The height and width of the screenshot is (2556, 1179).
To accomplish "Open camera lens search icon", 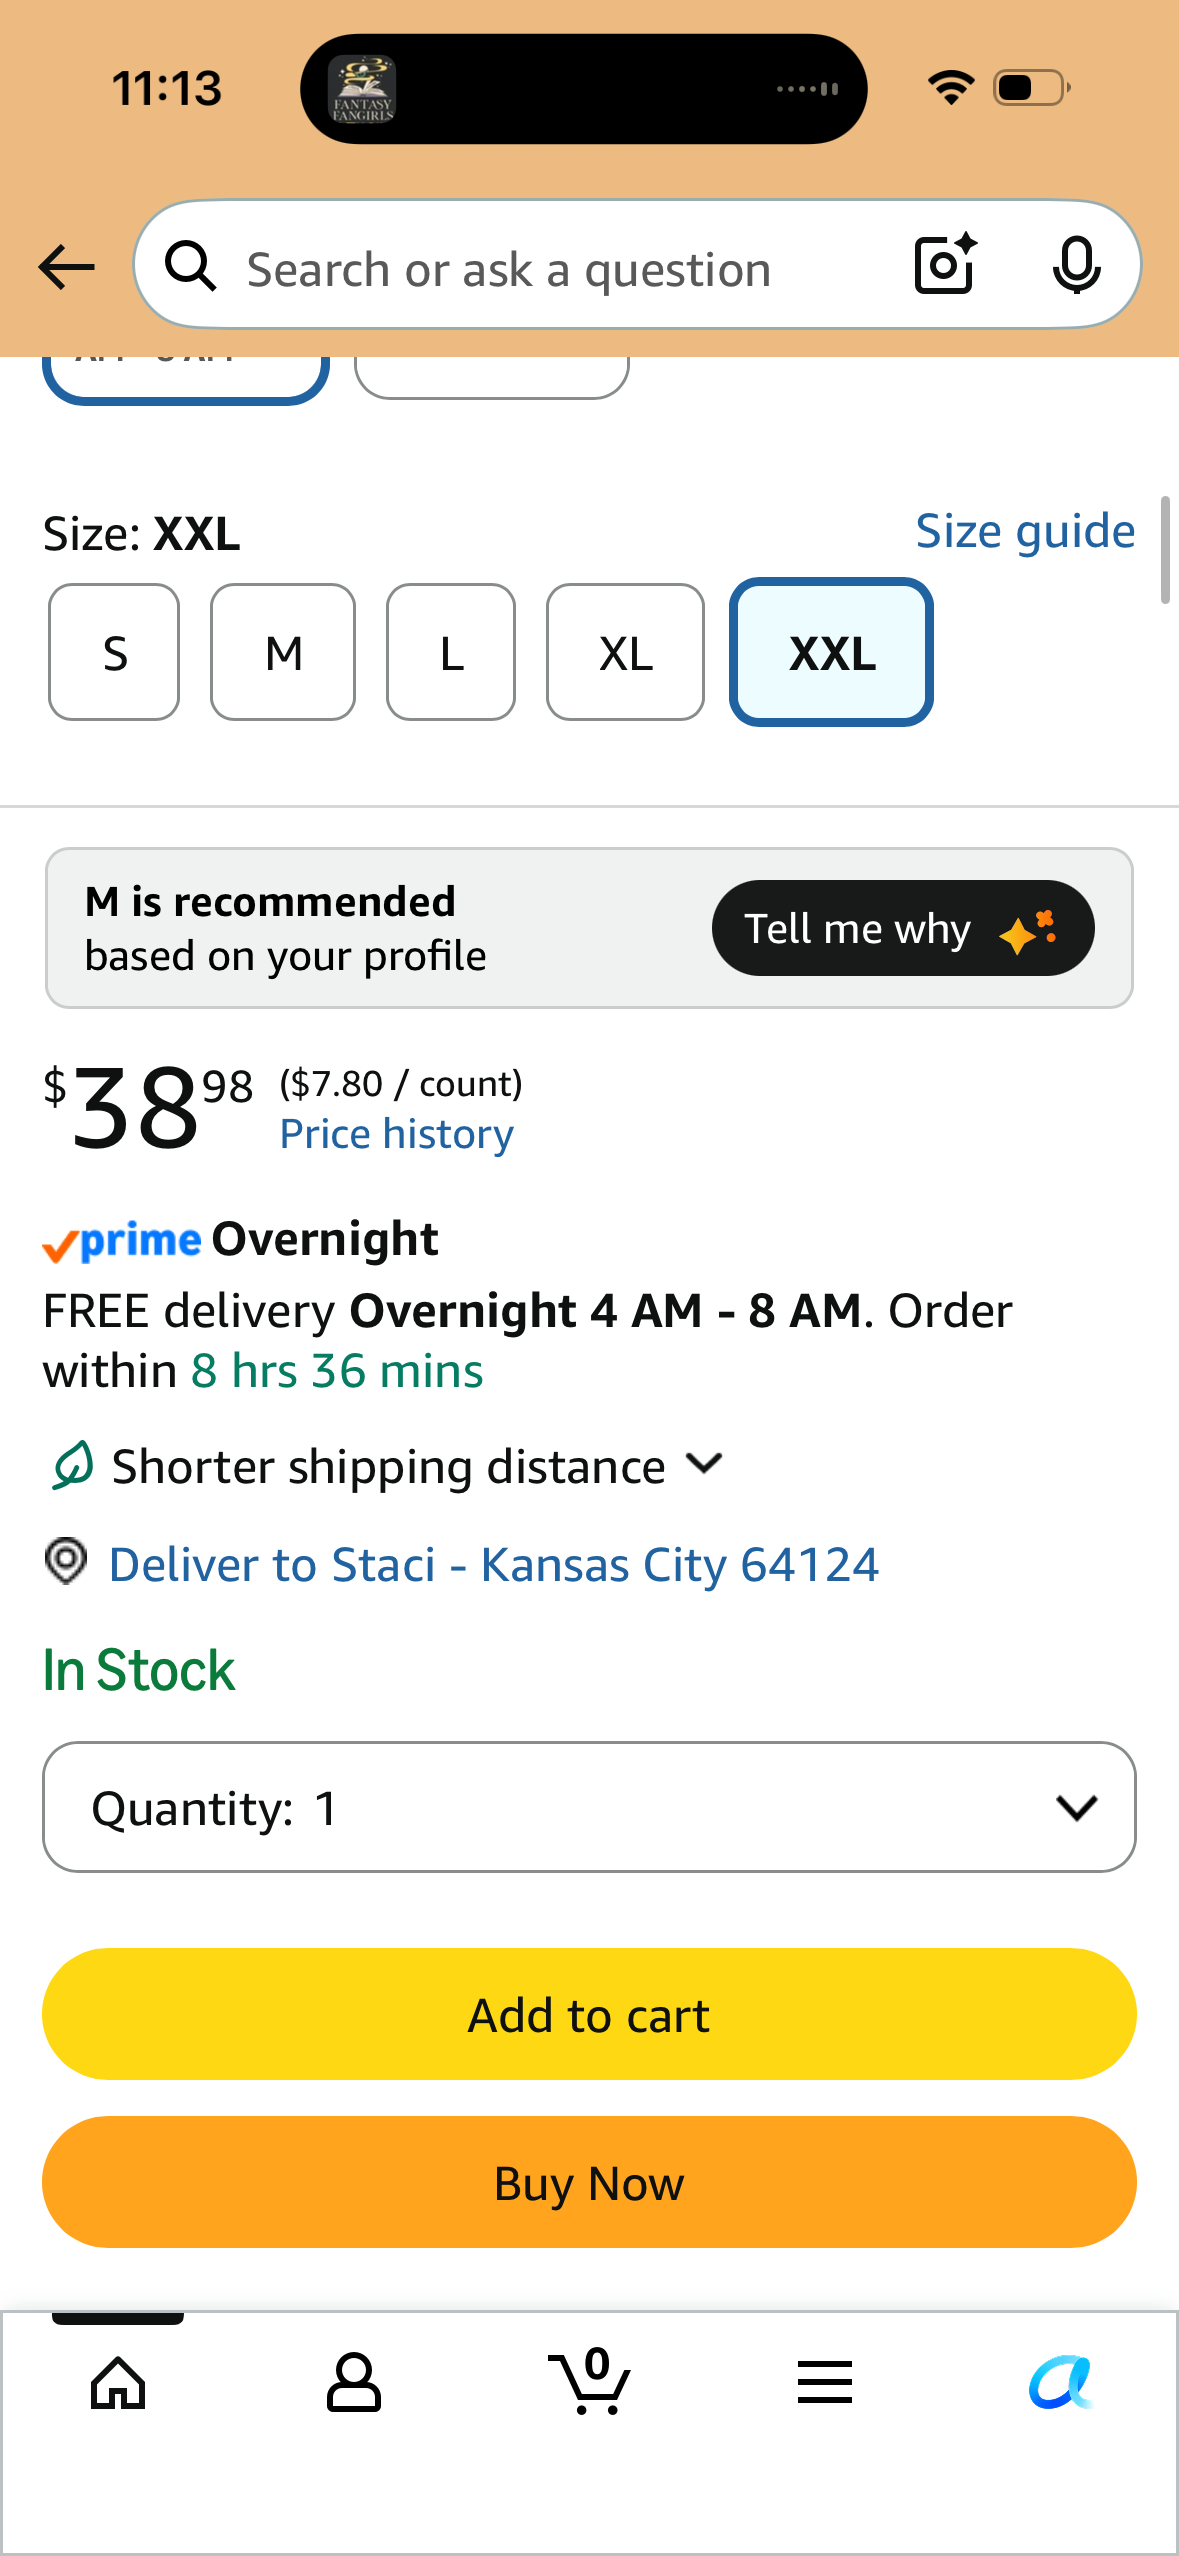I will click(945, 265).
